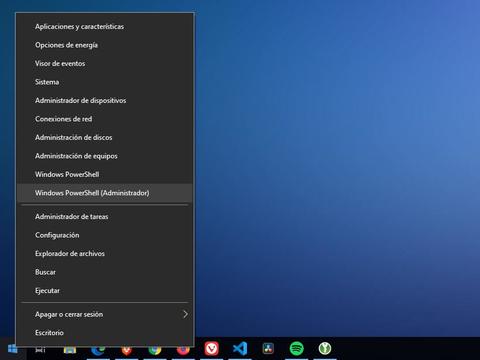480x360 pixels.
Task: Choose Escritorio menu entry
Action: (105, 333)
